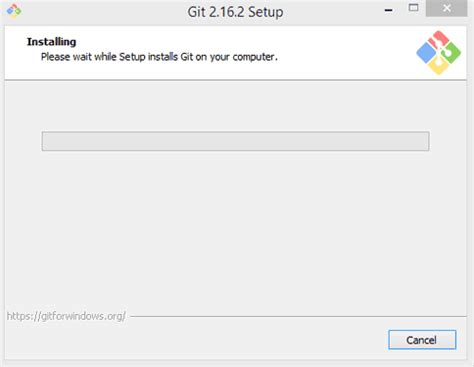Click the yellow diamond of Git logo
The width and height of the screenshot is (474, 367).
click(438, 66)
